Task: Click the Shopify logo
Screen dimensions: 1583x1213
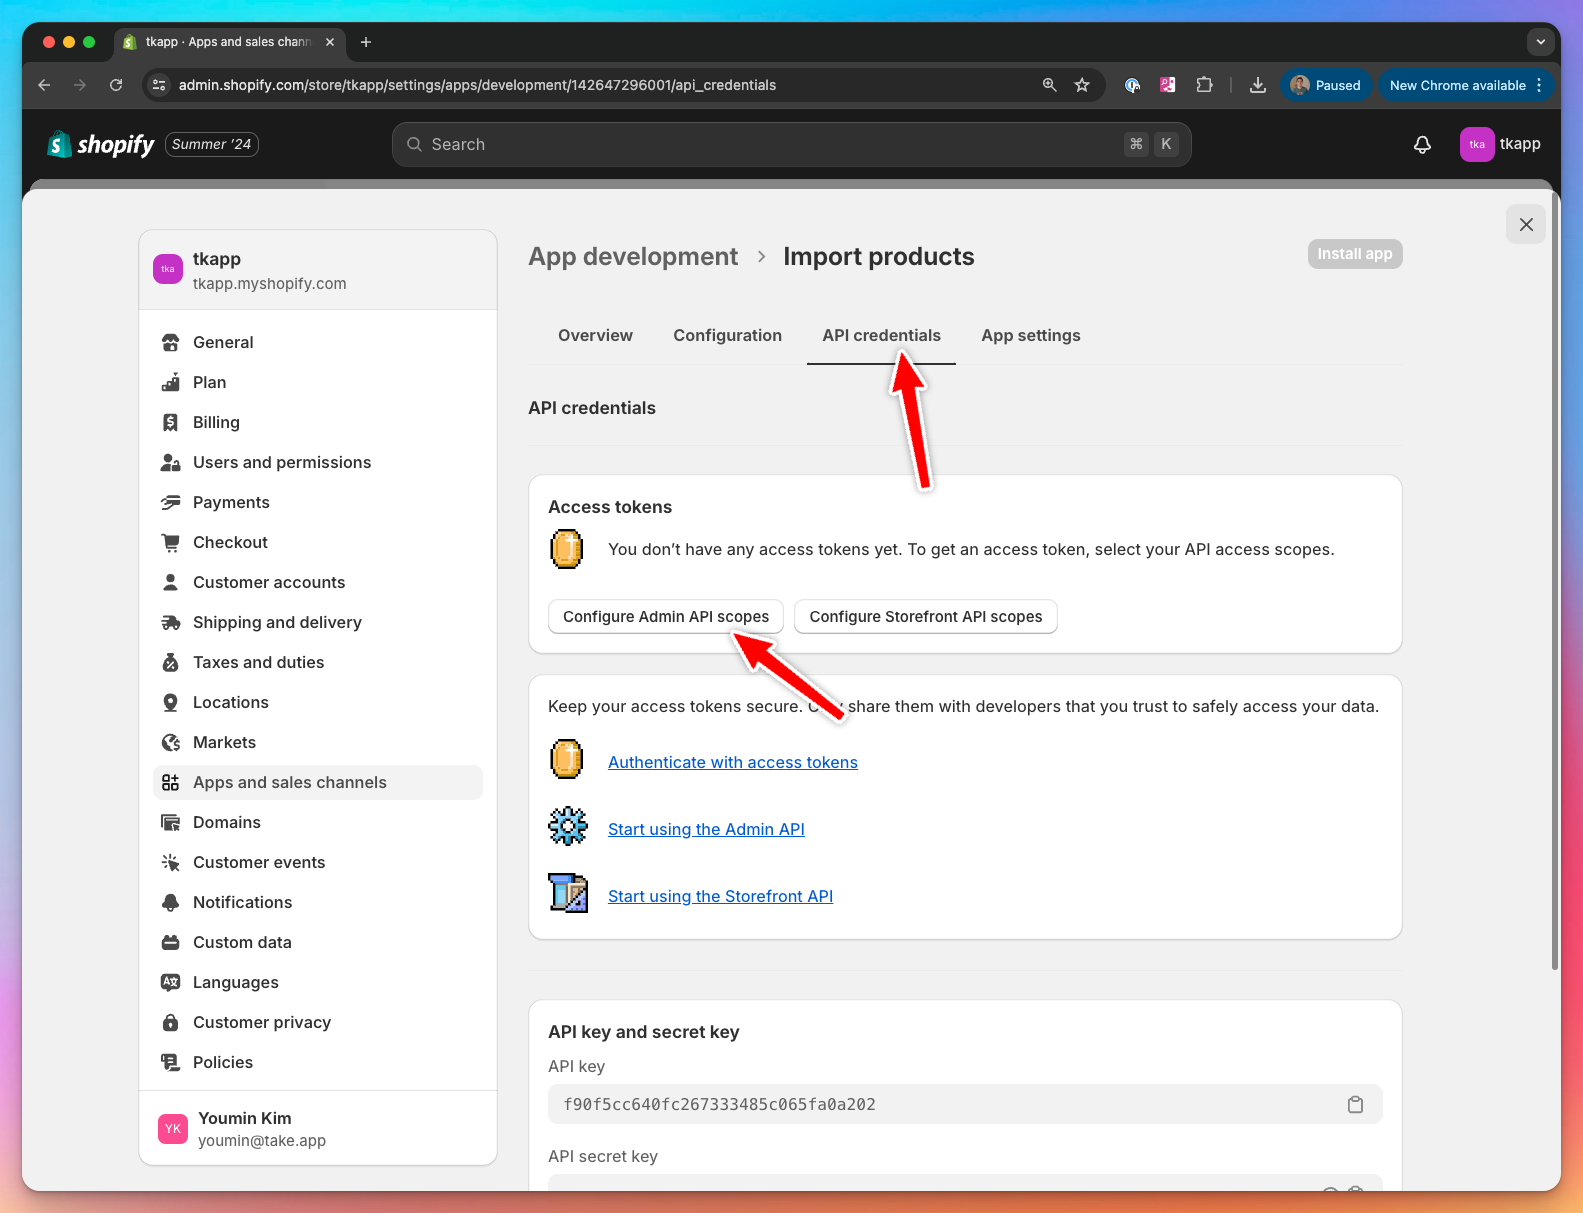Action: point(101,145)
